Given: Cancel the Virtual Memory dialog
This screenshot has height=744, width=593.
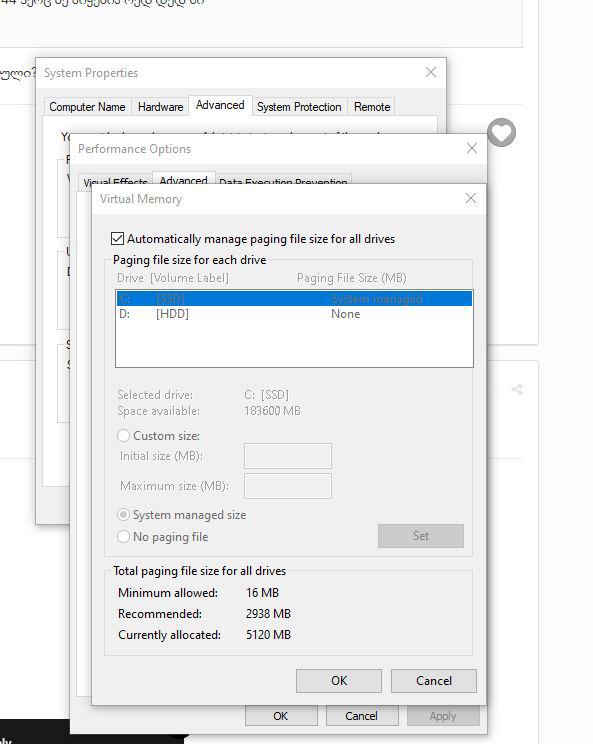Looking at the screenshot, I should pyautogui.click(x=434, y=681).
